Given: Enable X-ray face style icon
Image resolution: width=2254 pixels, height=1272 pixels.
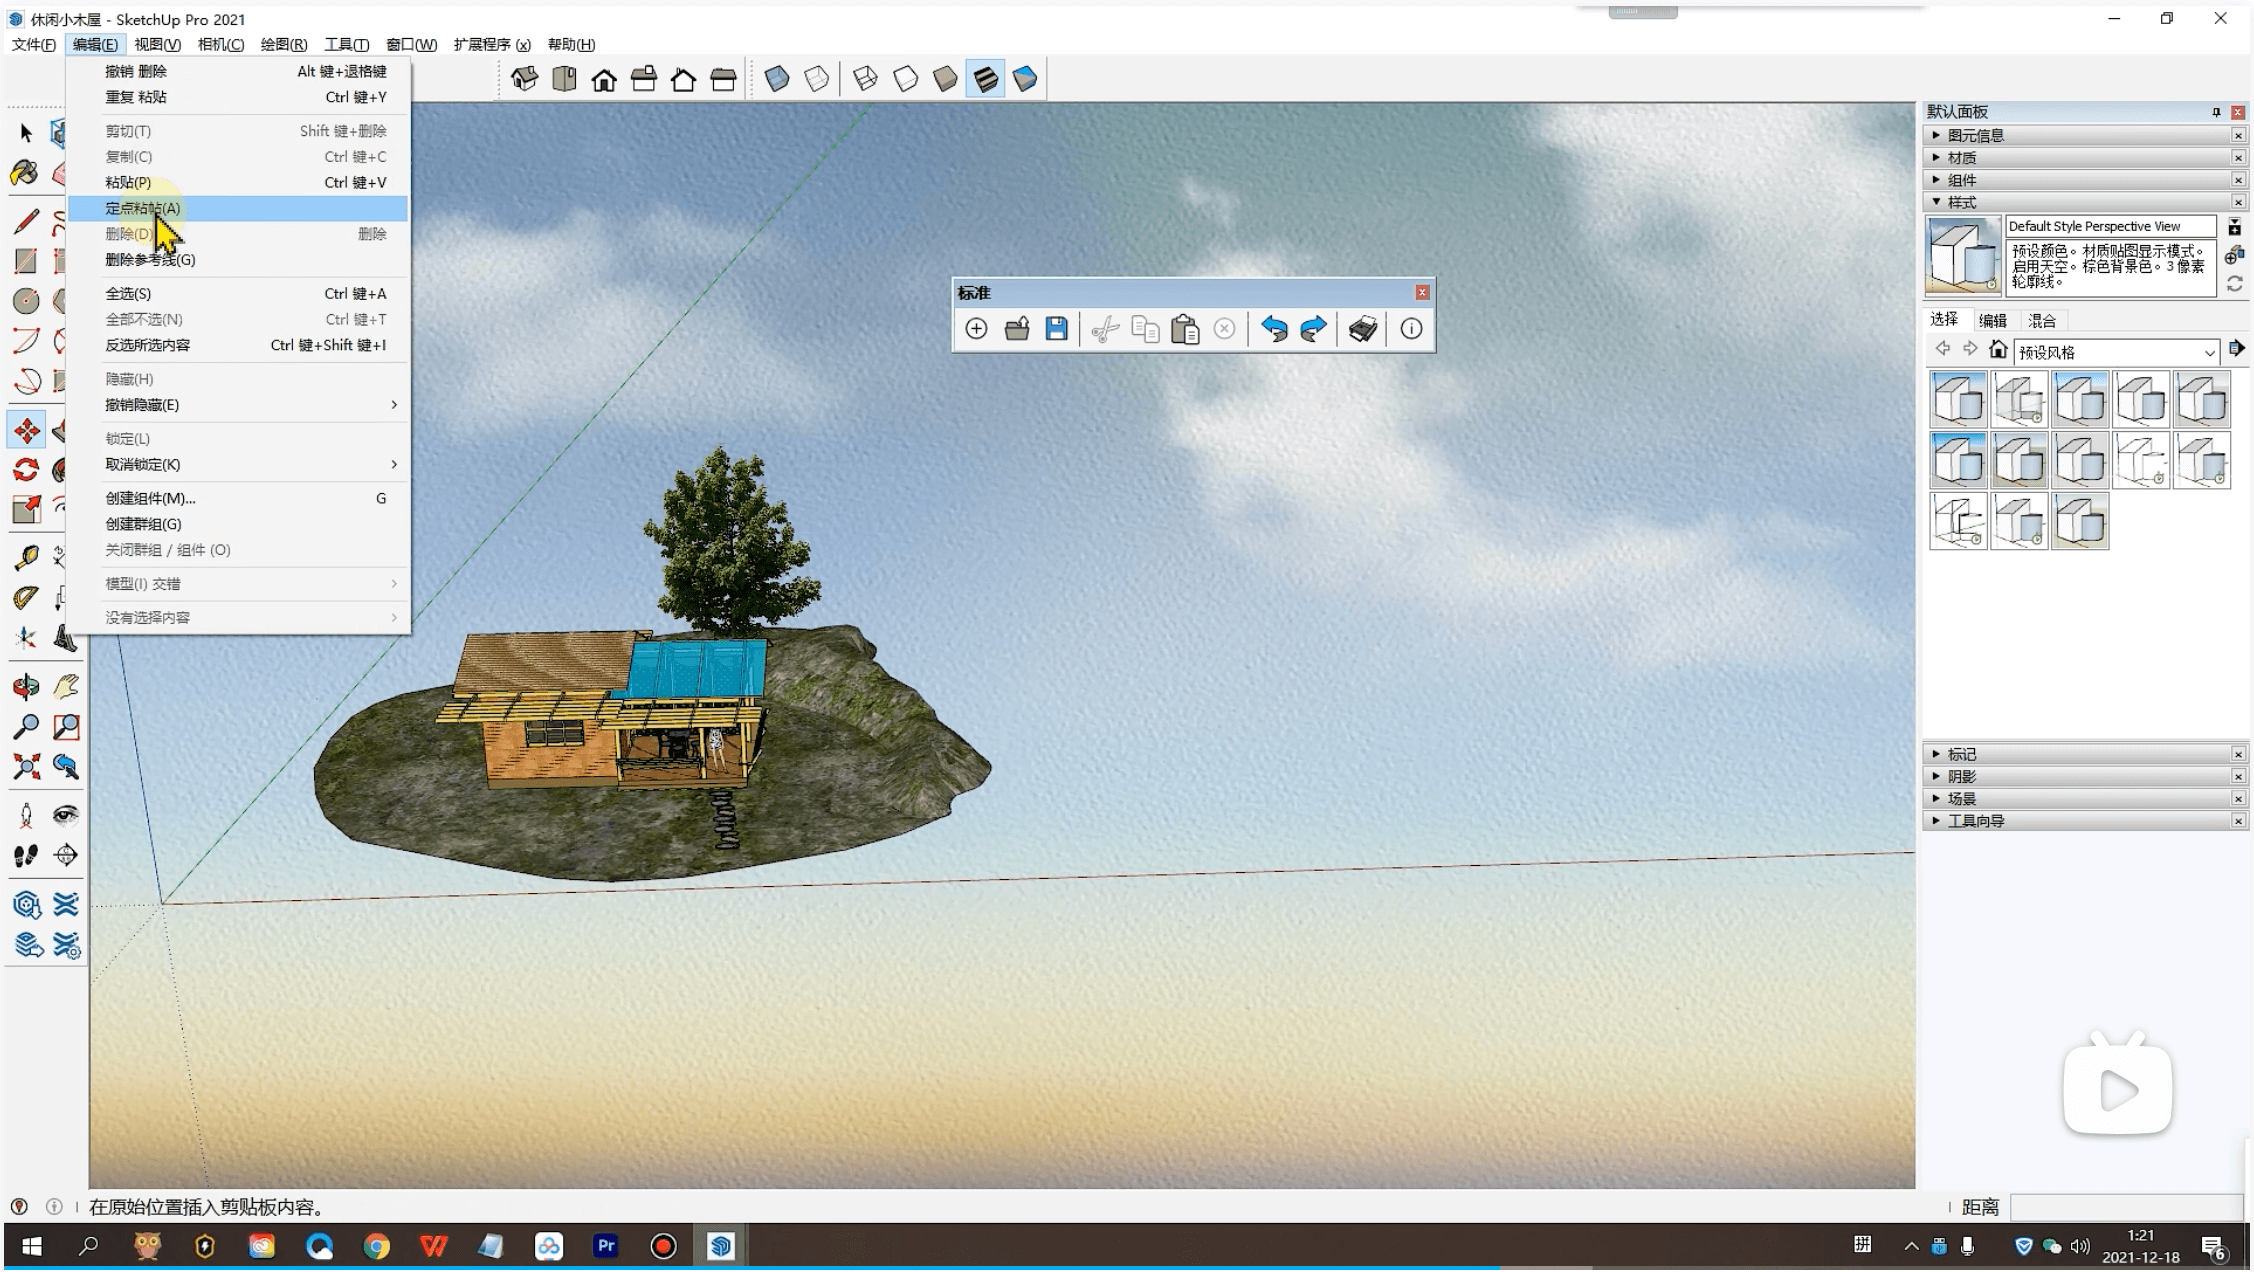Looking at the screenshot, I should [x=777, y=79].
